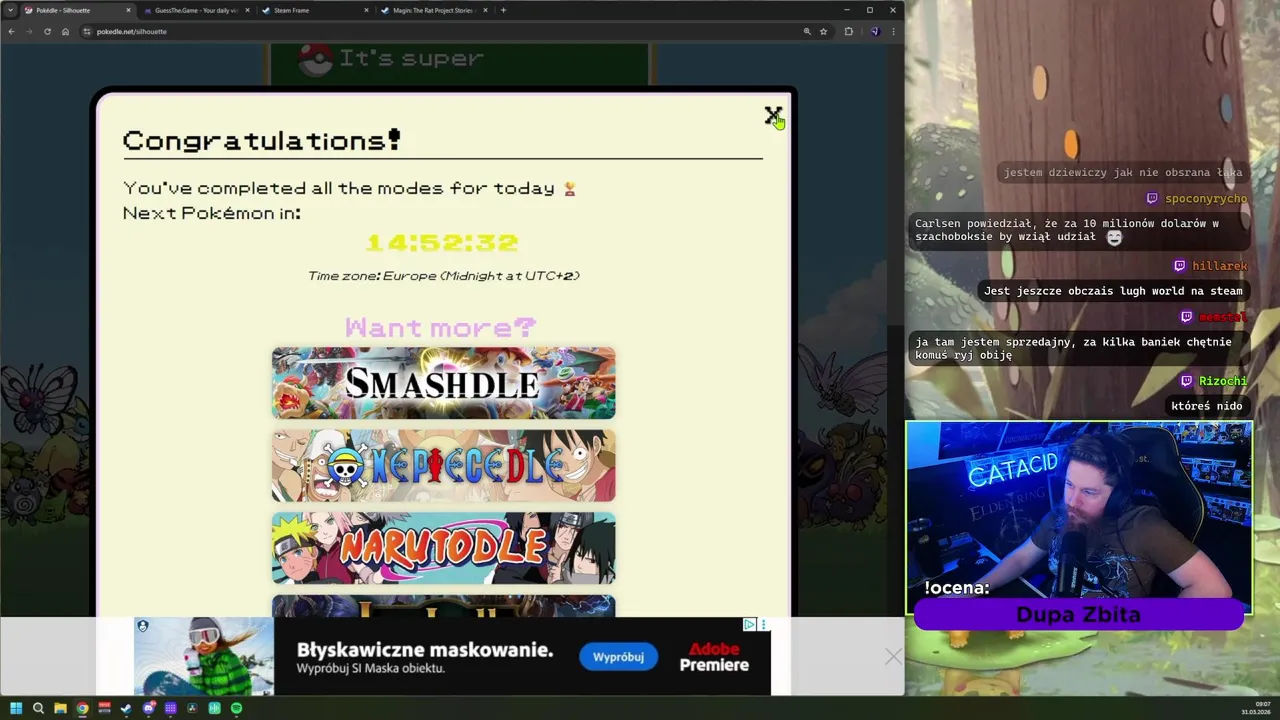This screenshot has height=720, width=1280.
Task: Open the Onepiecedle game banner
Action: click(x=443, y=466)
